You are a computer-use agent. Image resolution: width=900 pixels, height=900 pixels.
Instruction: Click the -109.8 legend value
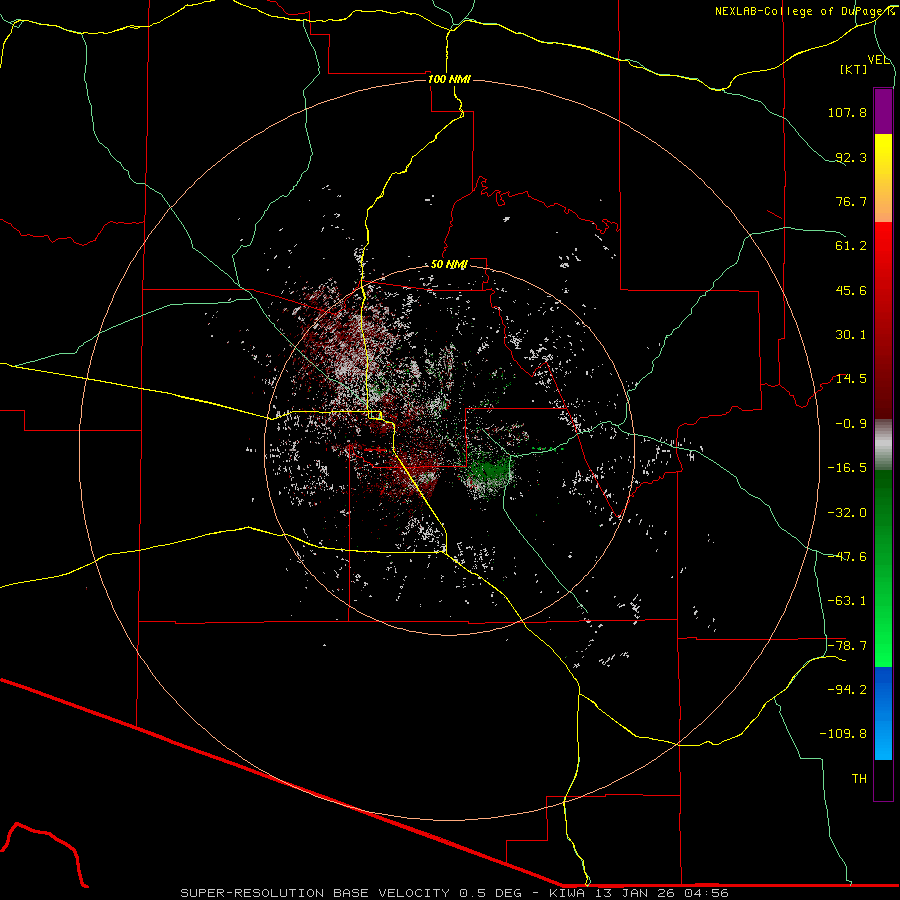[x=843, y=734]
